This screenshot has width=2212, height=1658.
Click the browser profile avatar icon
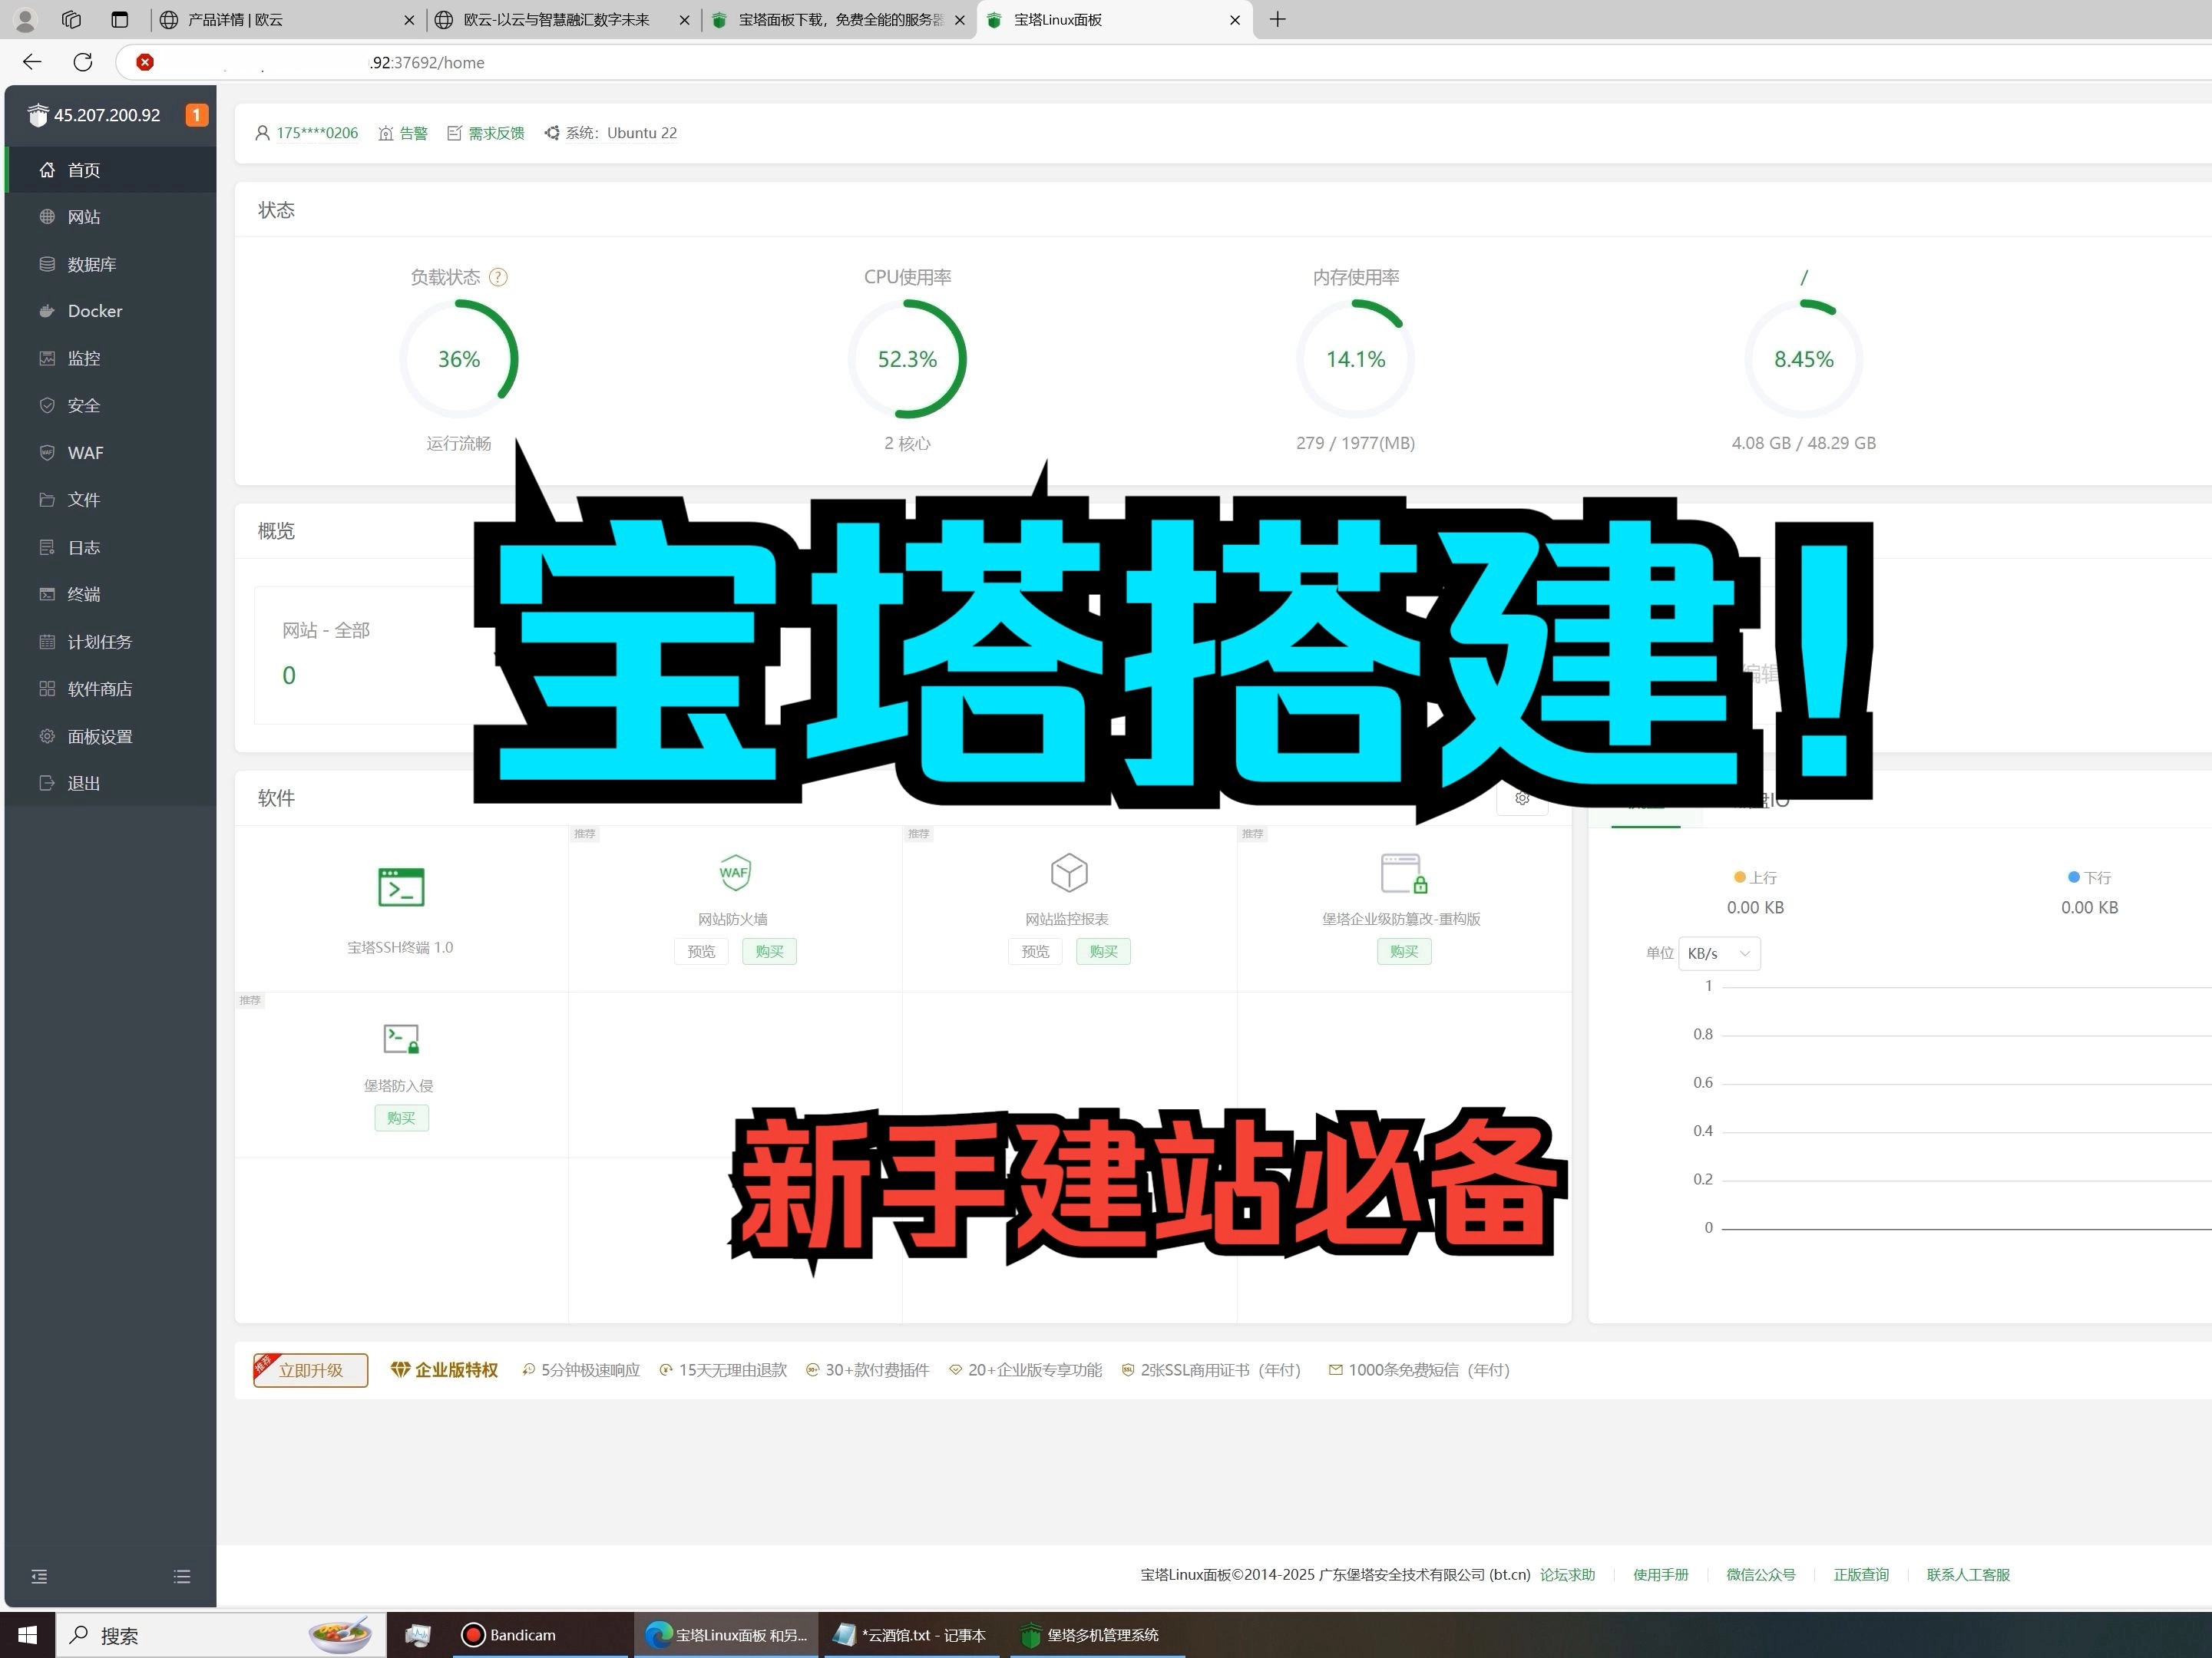(x=26, y=19)
